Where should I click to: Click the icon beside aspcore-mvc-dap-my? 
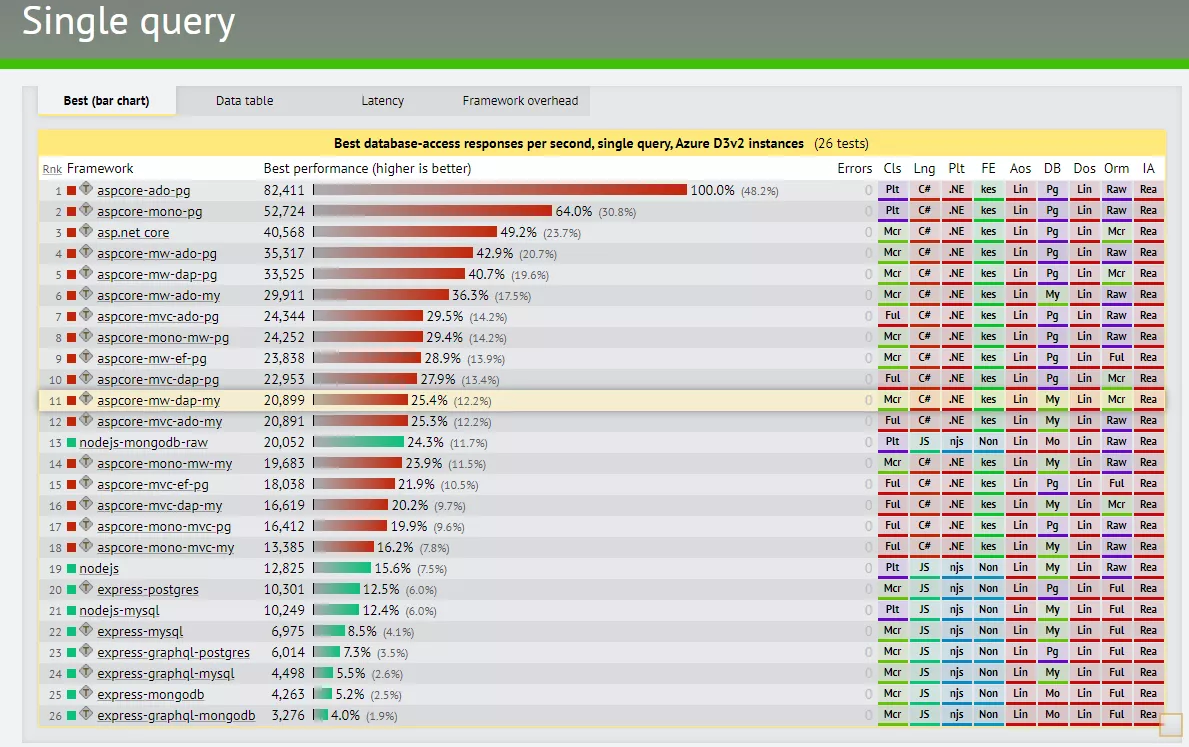tap(86, 504)
